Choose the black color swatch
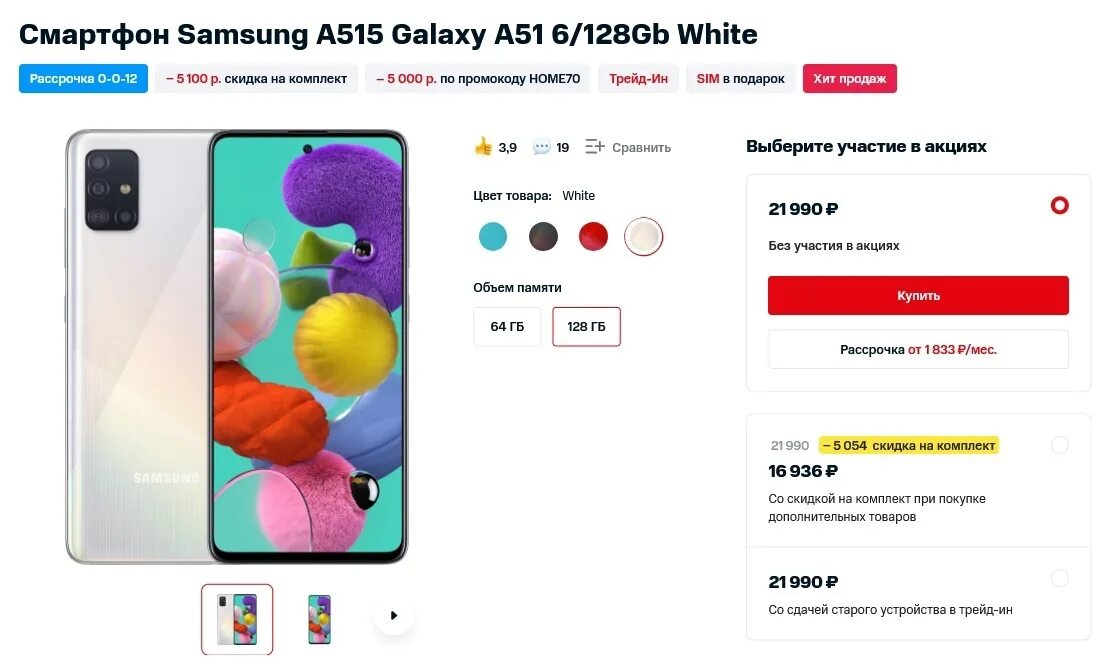Screen dimensions: 1099x657 543,237
